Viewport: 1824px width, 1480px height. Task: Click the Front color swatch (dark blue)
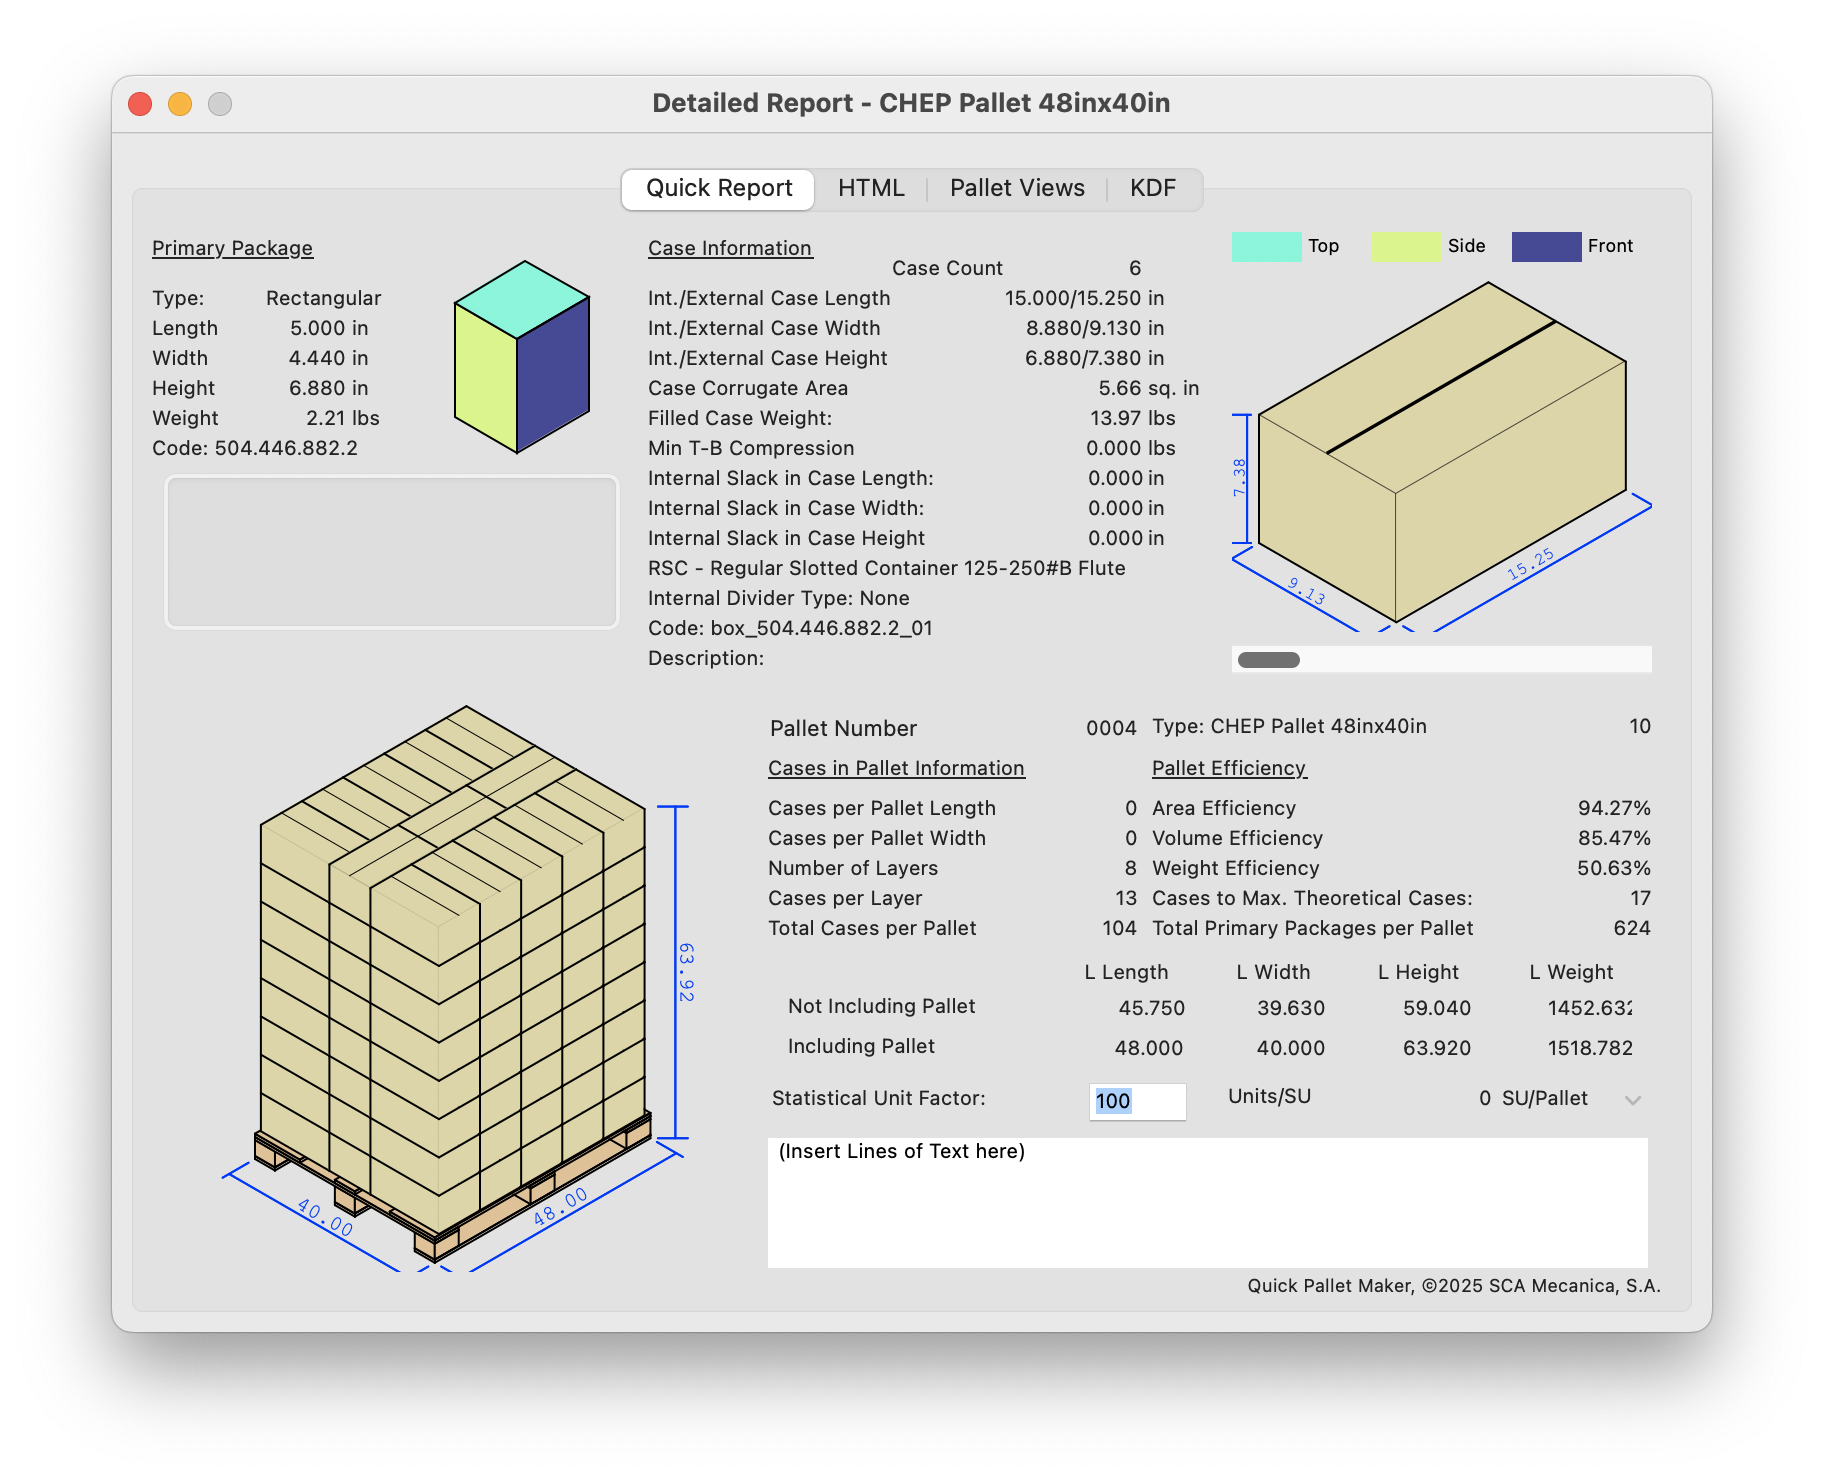point(1546,247)
